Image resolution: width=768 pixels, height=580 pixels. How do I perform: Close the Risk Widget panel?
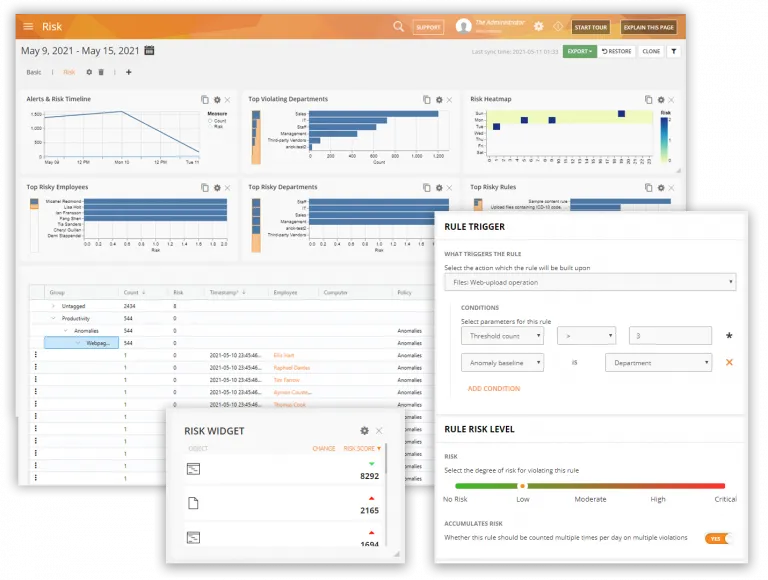(379, 431)
